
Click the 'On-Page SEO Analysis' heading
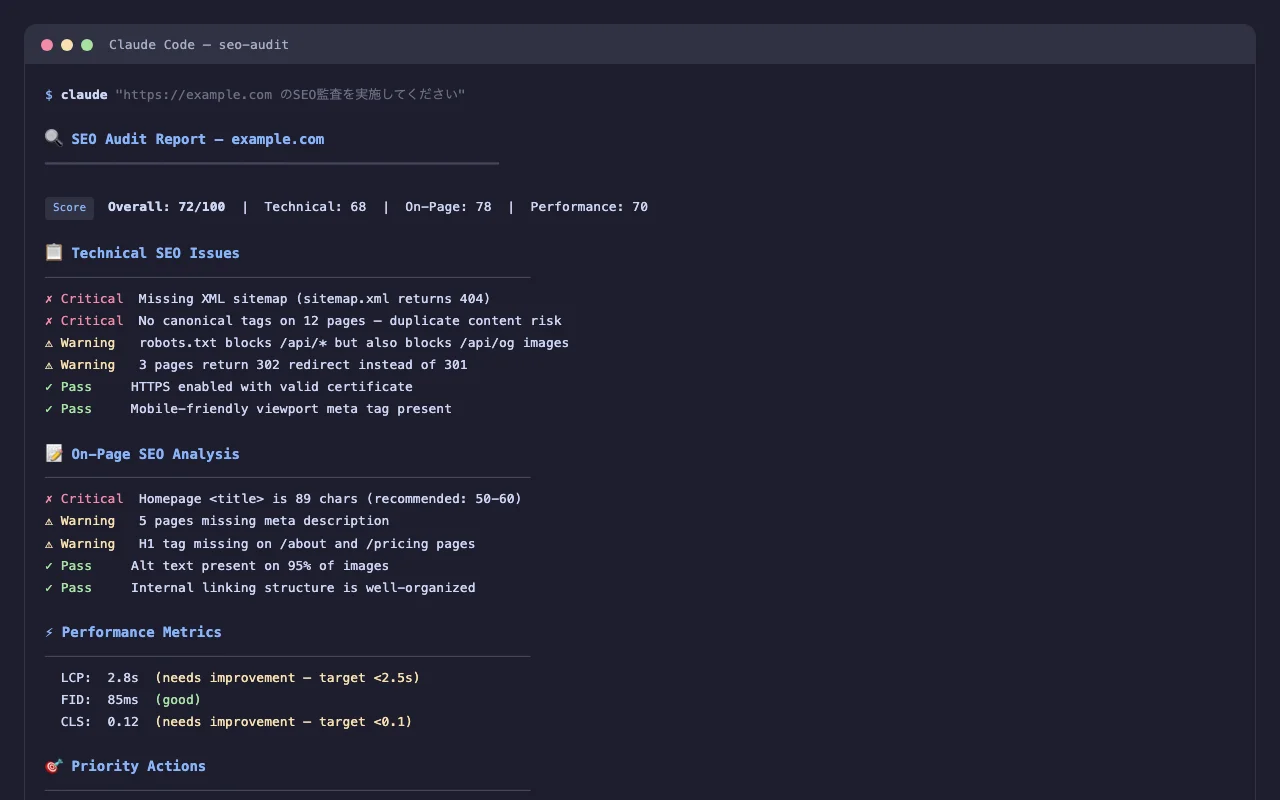tap(155, 454)
